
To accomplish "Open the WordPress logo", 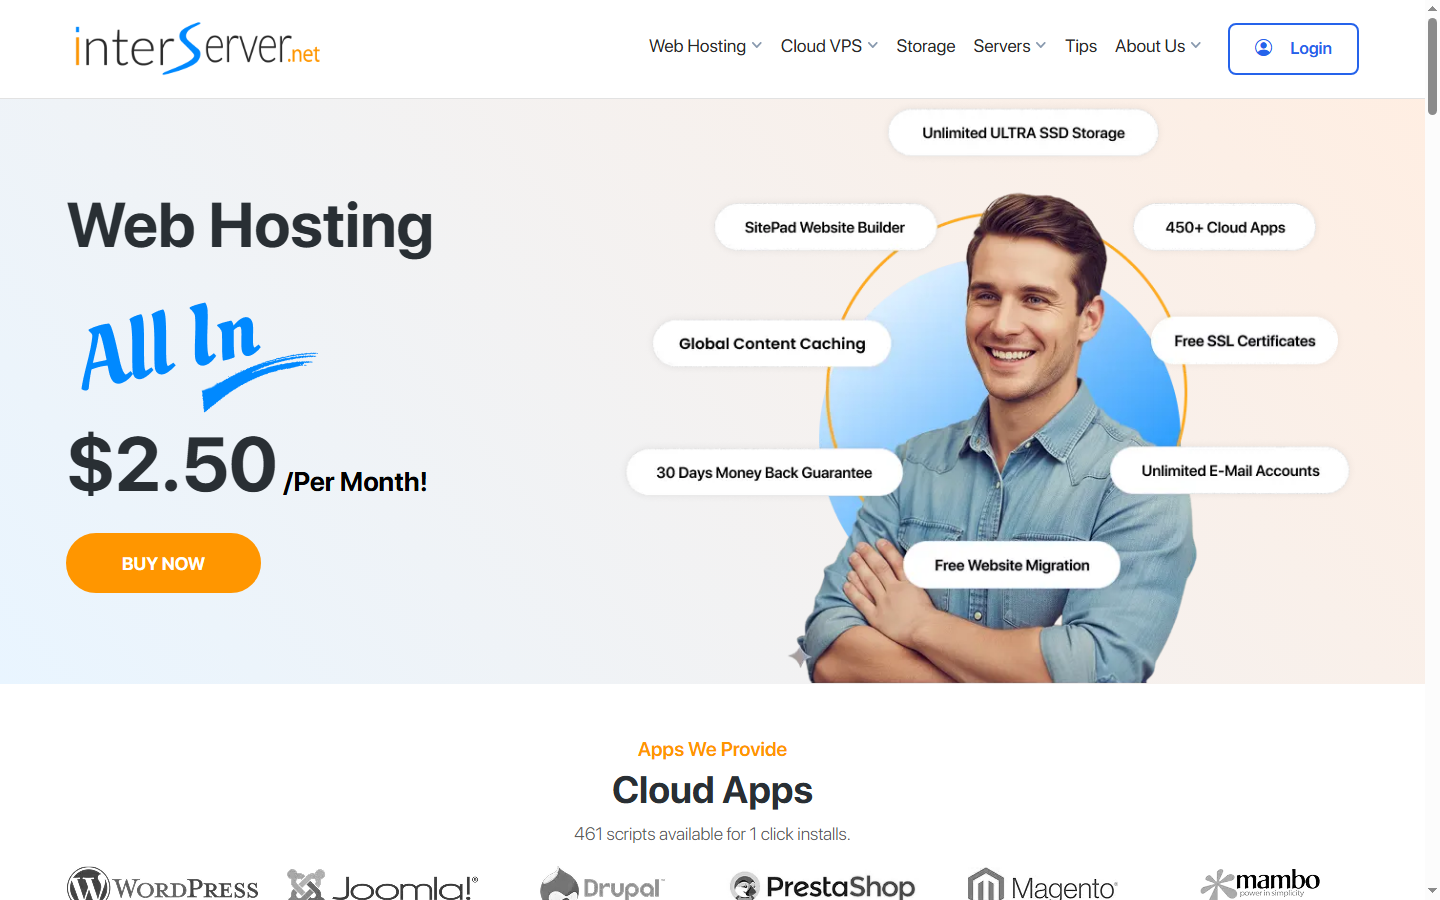I will [163, 884].
